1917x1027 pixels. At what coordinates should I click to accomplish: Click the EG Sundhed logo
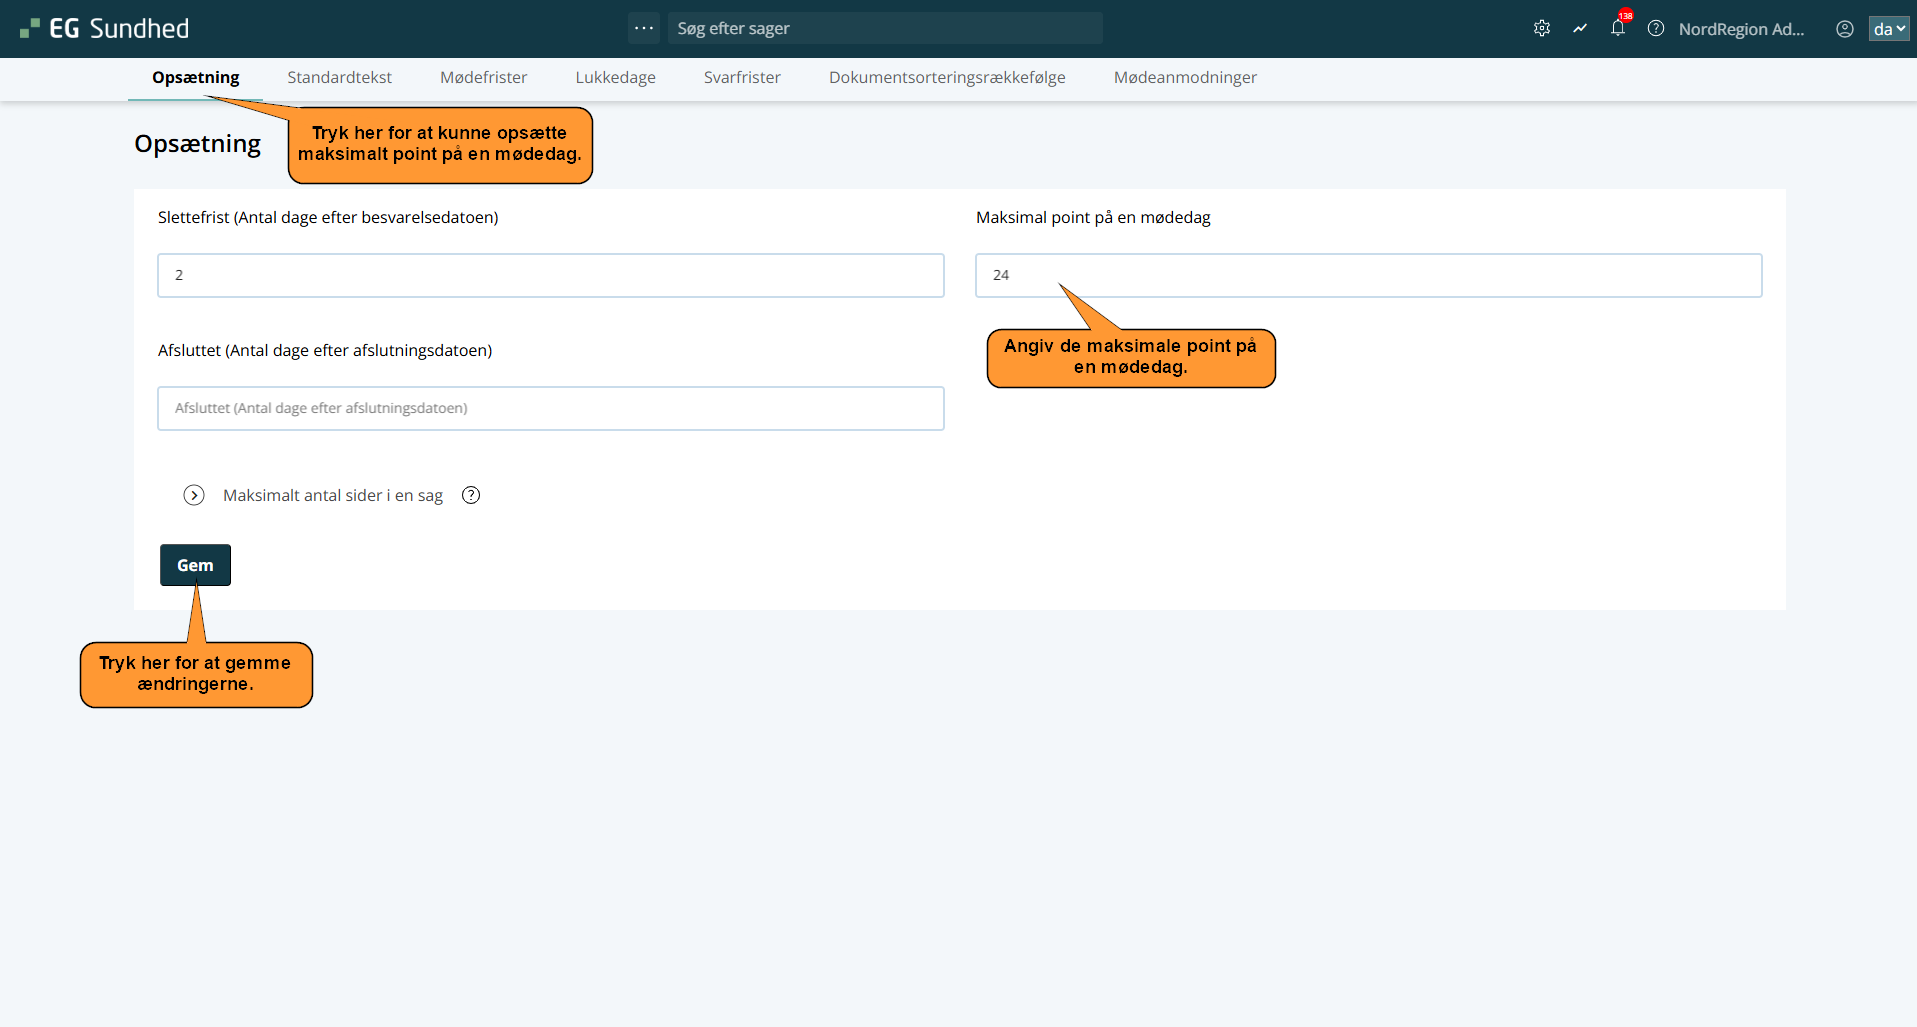tap(105, 29)
